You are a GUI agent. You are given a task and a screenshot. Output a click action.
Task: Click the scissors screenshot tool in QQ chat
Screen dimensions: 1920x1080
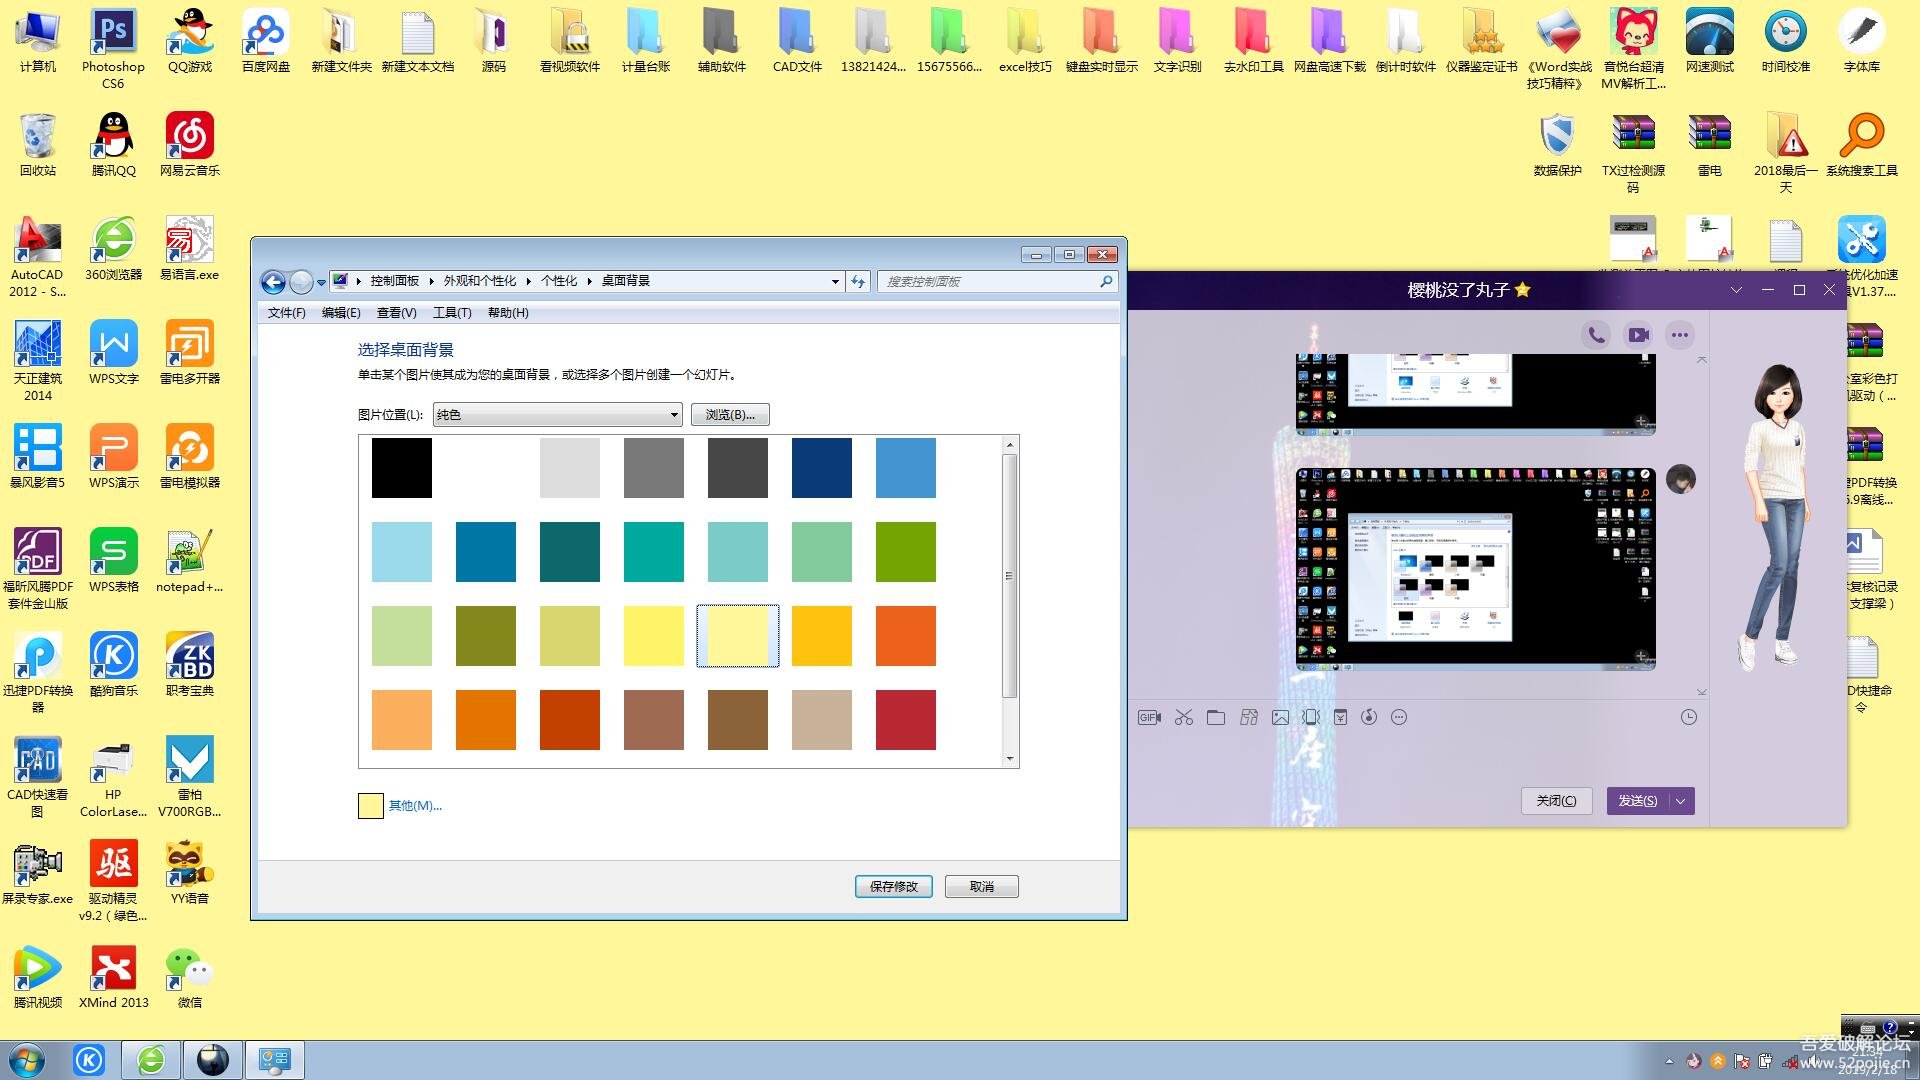(1184, 717)
